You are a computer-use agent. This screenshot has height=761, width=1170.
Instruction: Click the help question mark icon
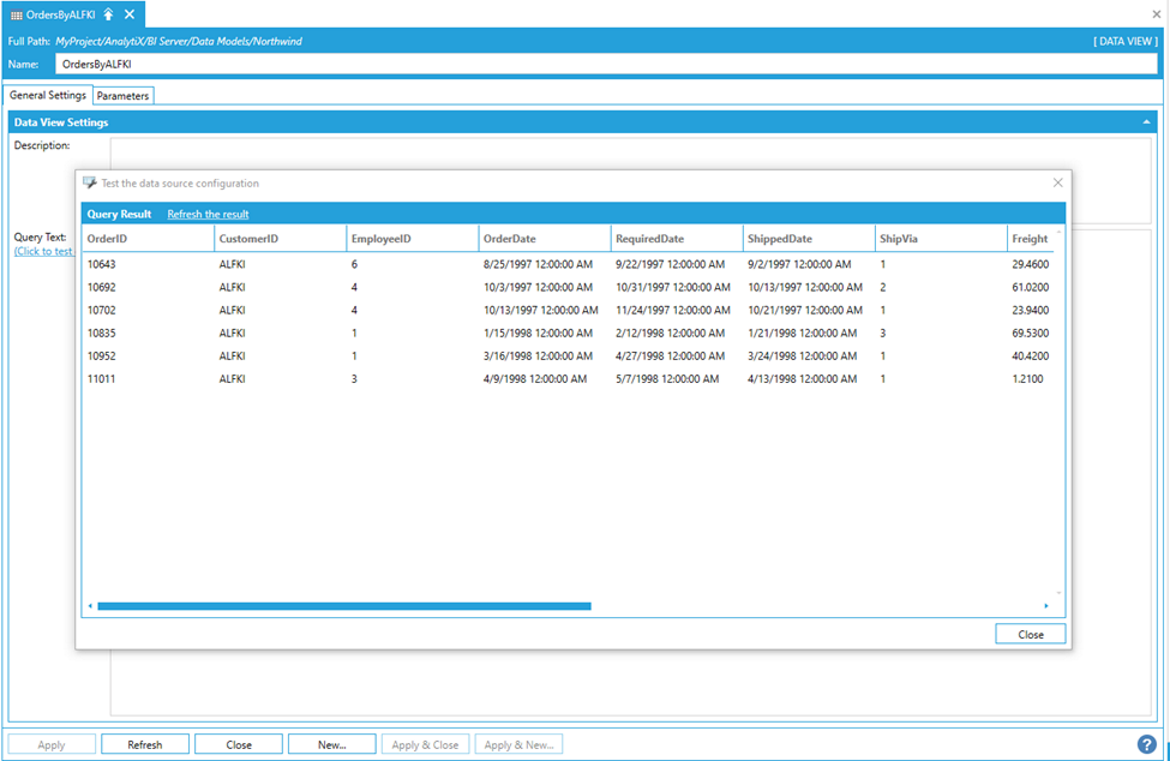pyautogui.click(x=1146, y=744)
